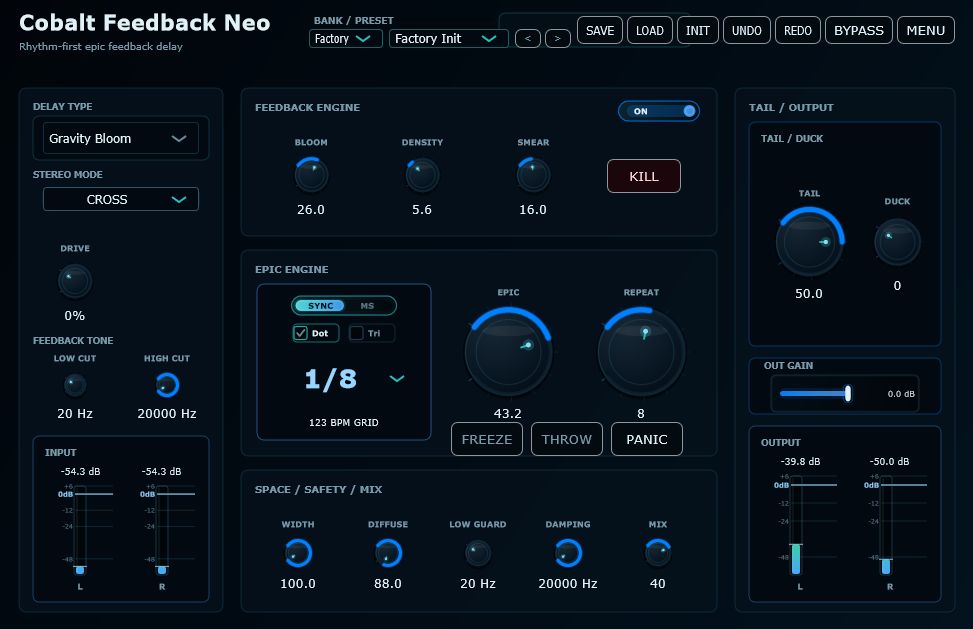This screenshot has height=629, width=973.
Task: Click the INIT button
Action: [x=697, y=30]
